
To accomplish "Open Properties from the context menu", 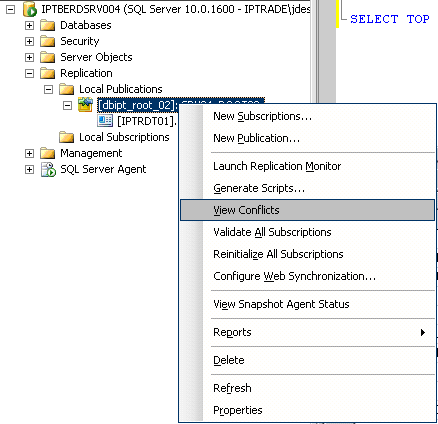I will 307,410.
